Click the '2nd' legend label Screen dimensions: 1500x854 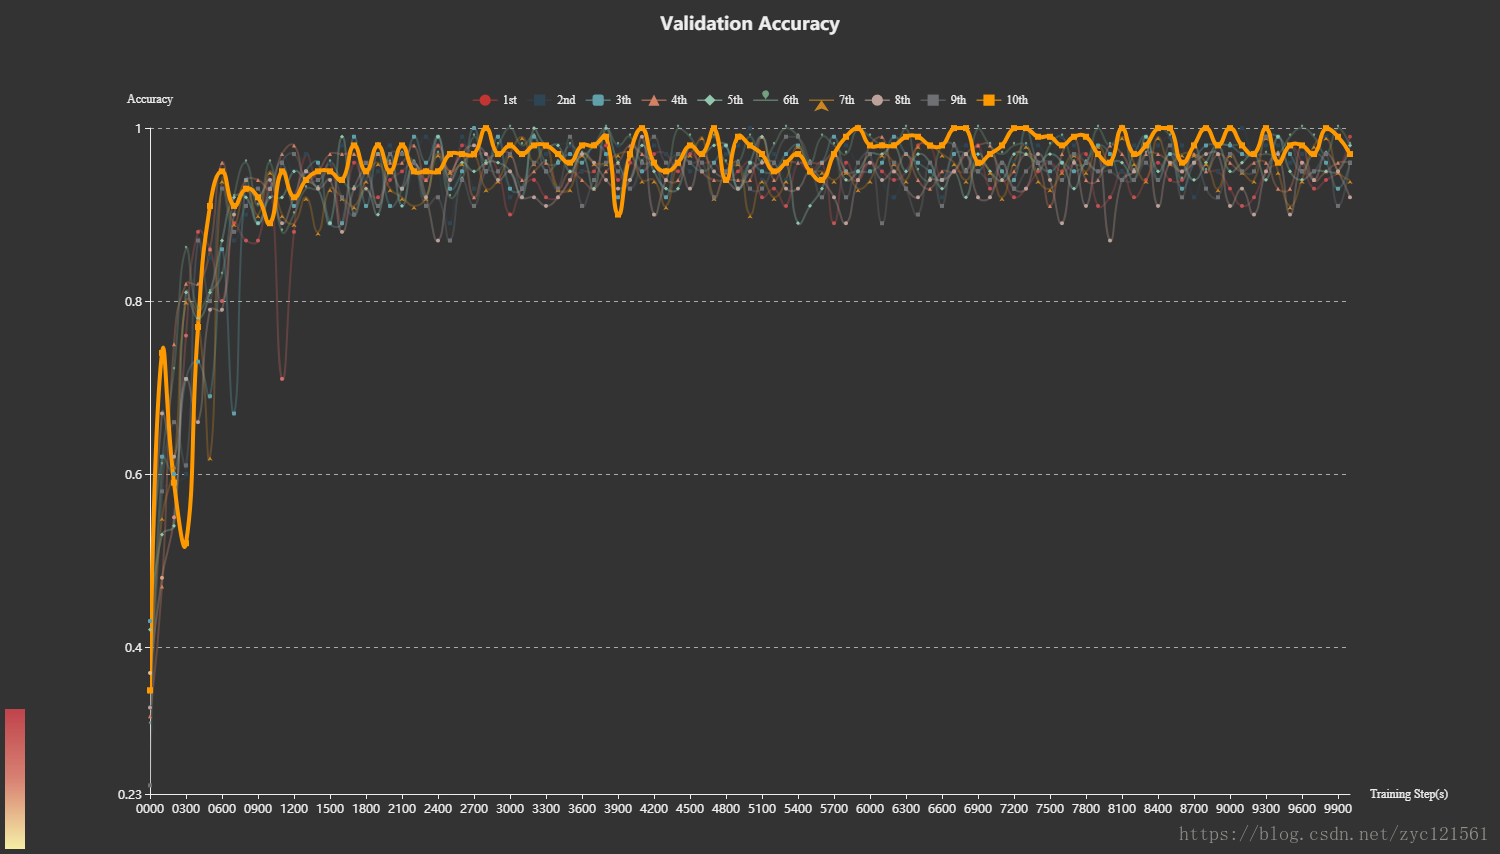(x=566, y=100)
